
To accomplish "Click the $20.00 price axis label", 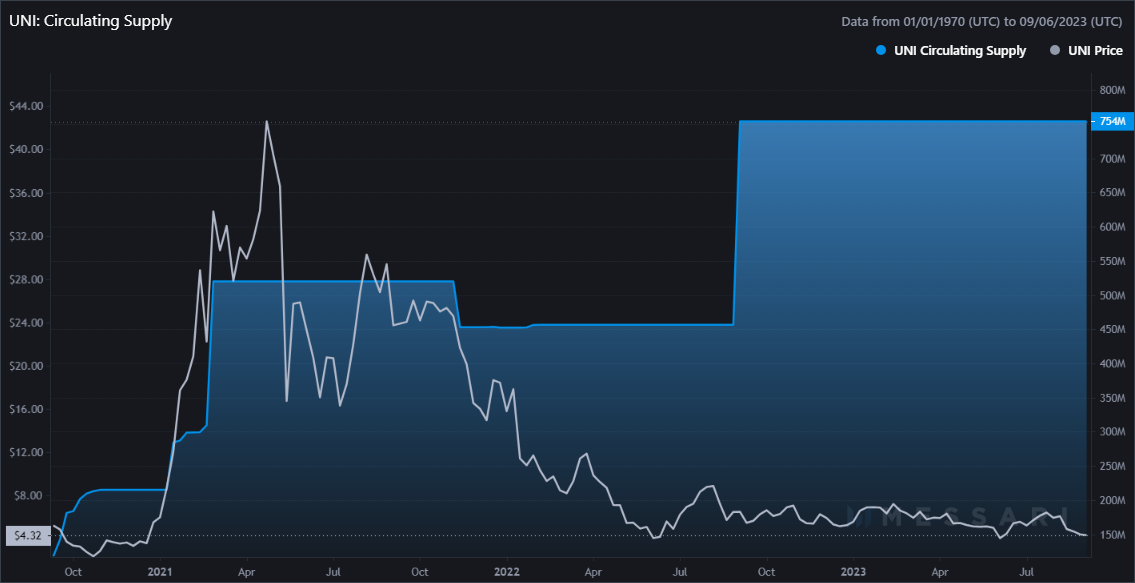I will point(26,366).
